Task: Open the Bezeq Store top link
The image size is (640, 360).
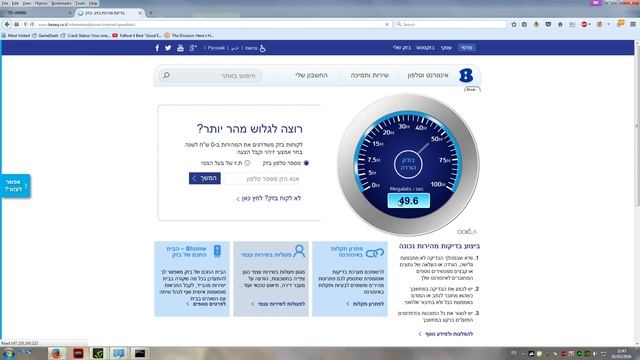Action: tap(425, 48)
